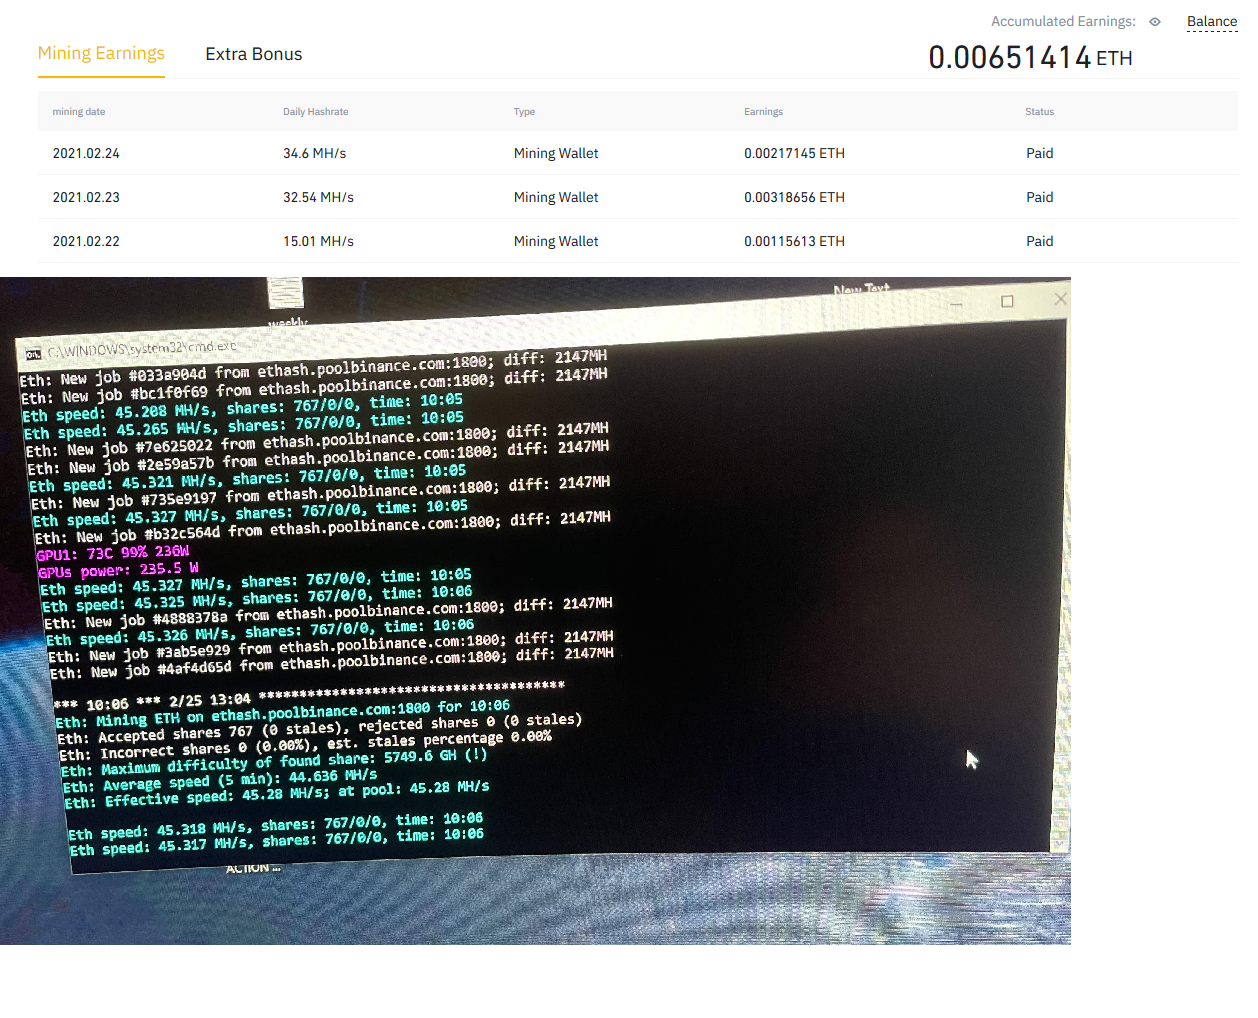Click the GPUs power 235.5 W line
The width and height of the screenshot is (1258, 1018).
click(x=118, y=570)
